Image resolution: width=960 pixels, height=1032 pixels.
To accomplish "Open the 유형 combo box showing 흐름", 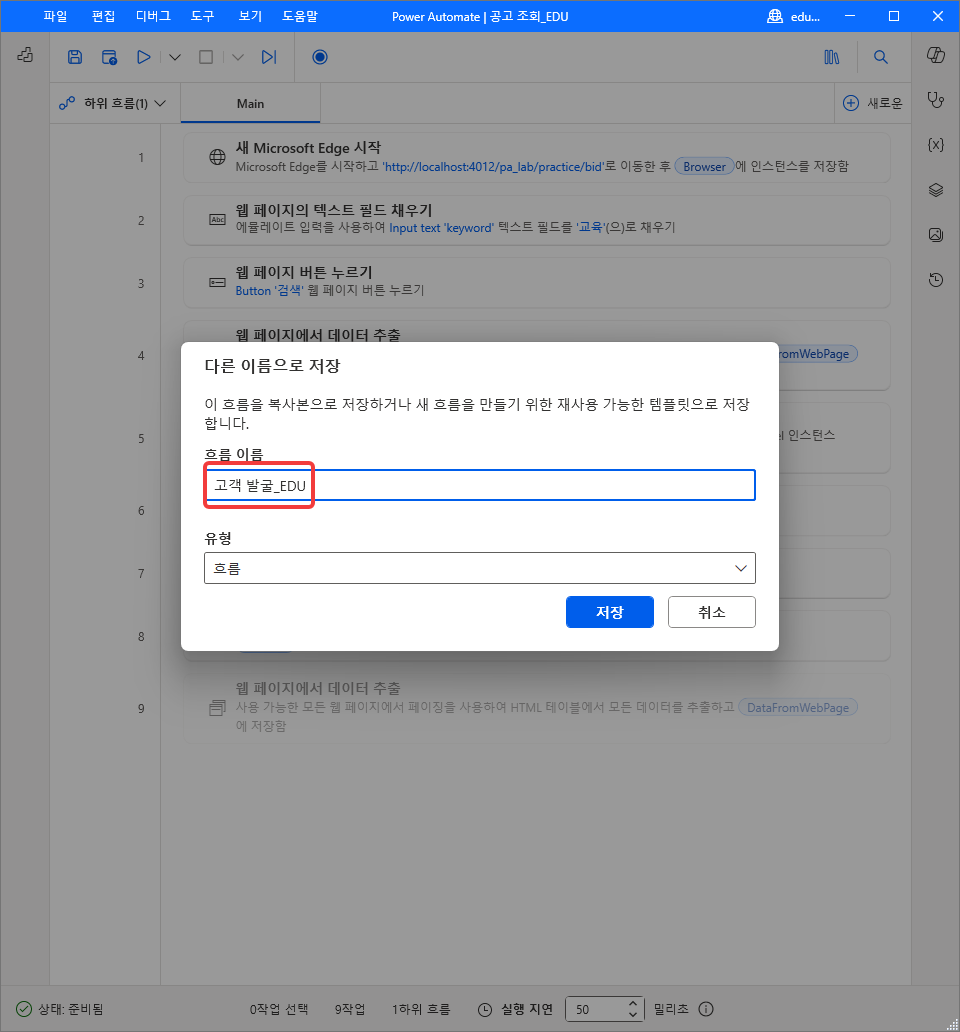I will pos(480,568).
